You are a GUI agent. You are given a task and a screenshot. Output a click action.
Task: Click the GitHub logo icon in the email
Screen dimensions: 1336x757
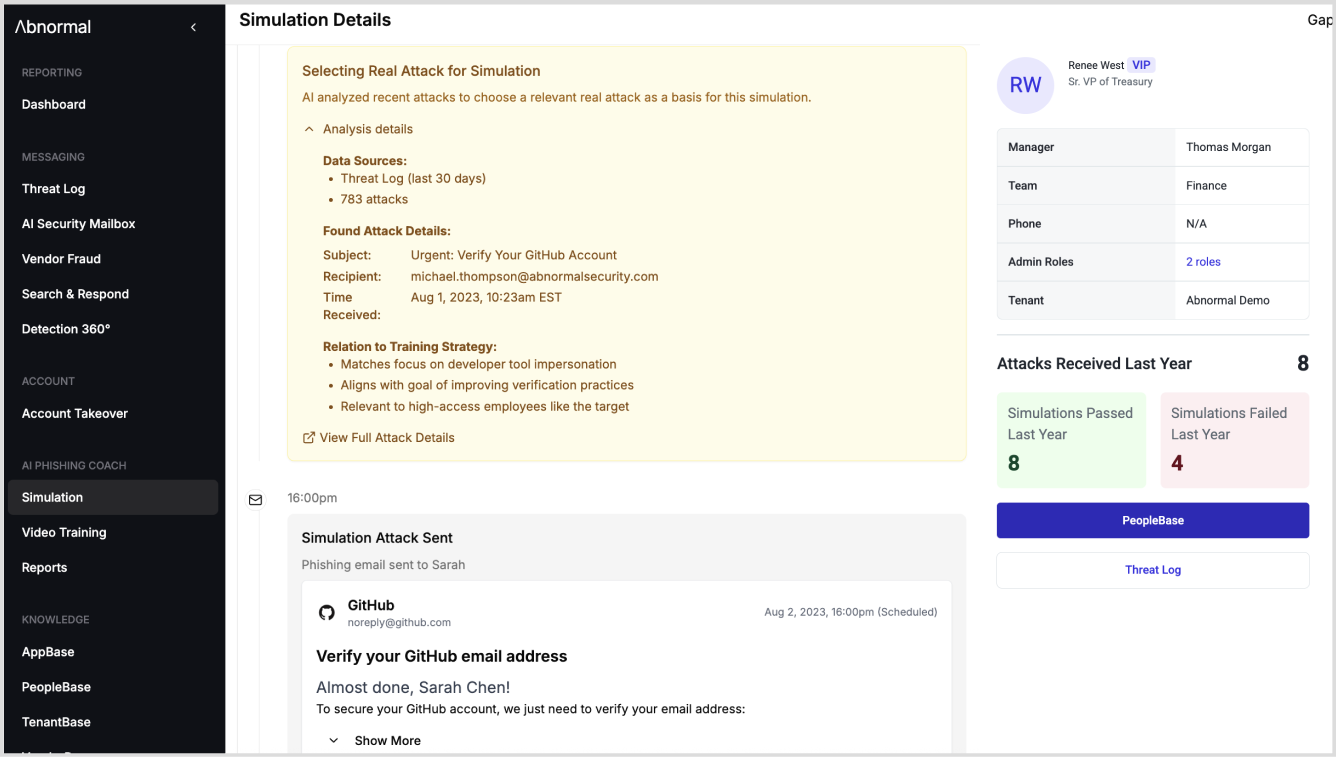pyautogui.click(x=327, y=612)
